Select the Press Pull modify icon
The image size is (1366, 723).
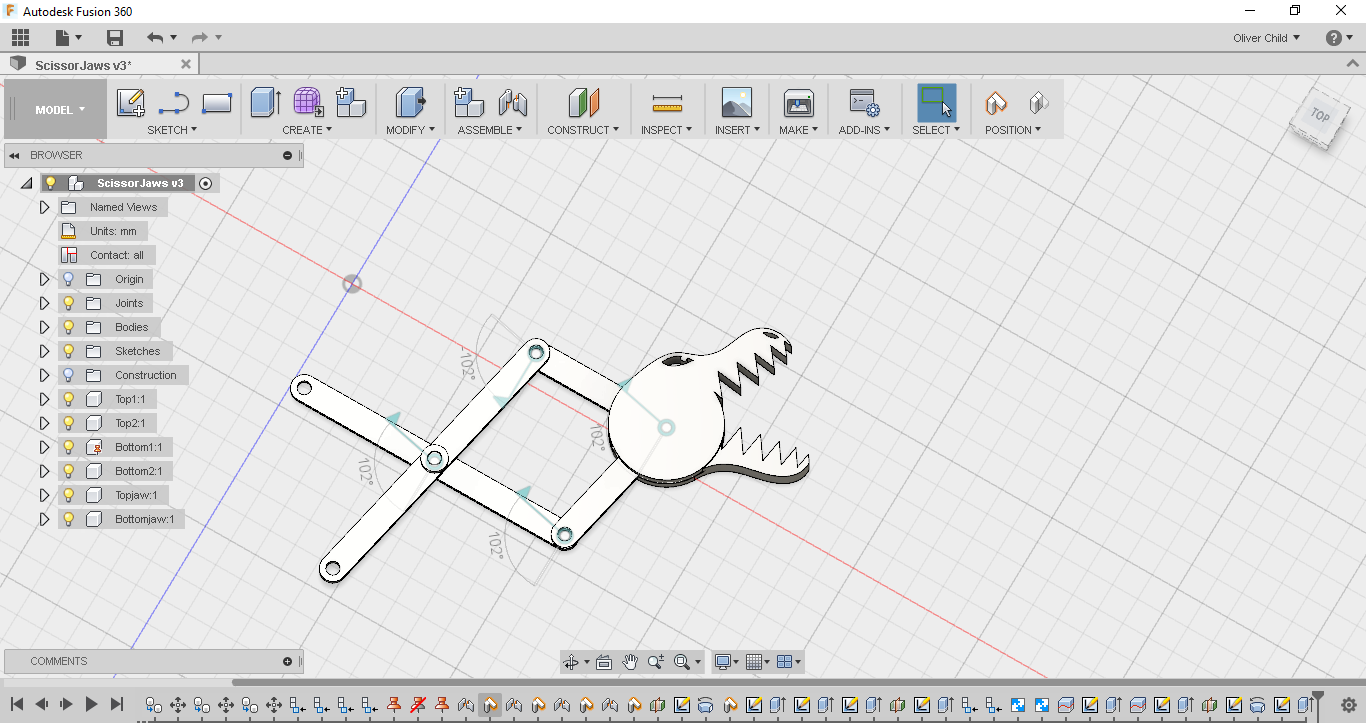(411, 102)
